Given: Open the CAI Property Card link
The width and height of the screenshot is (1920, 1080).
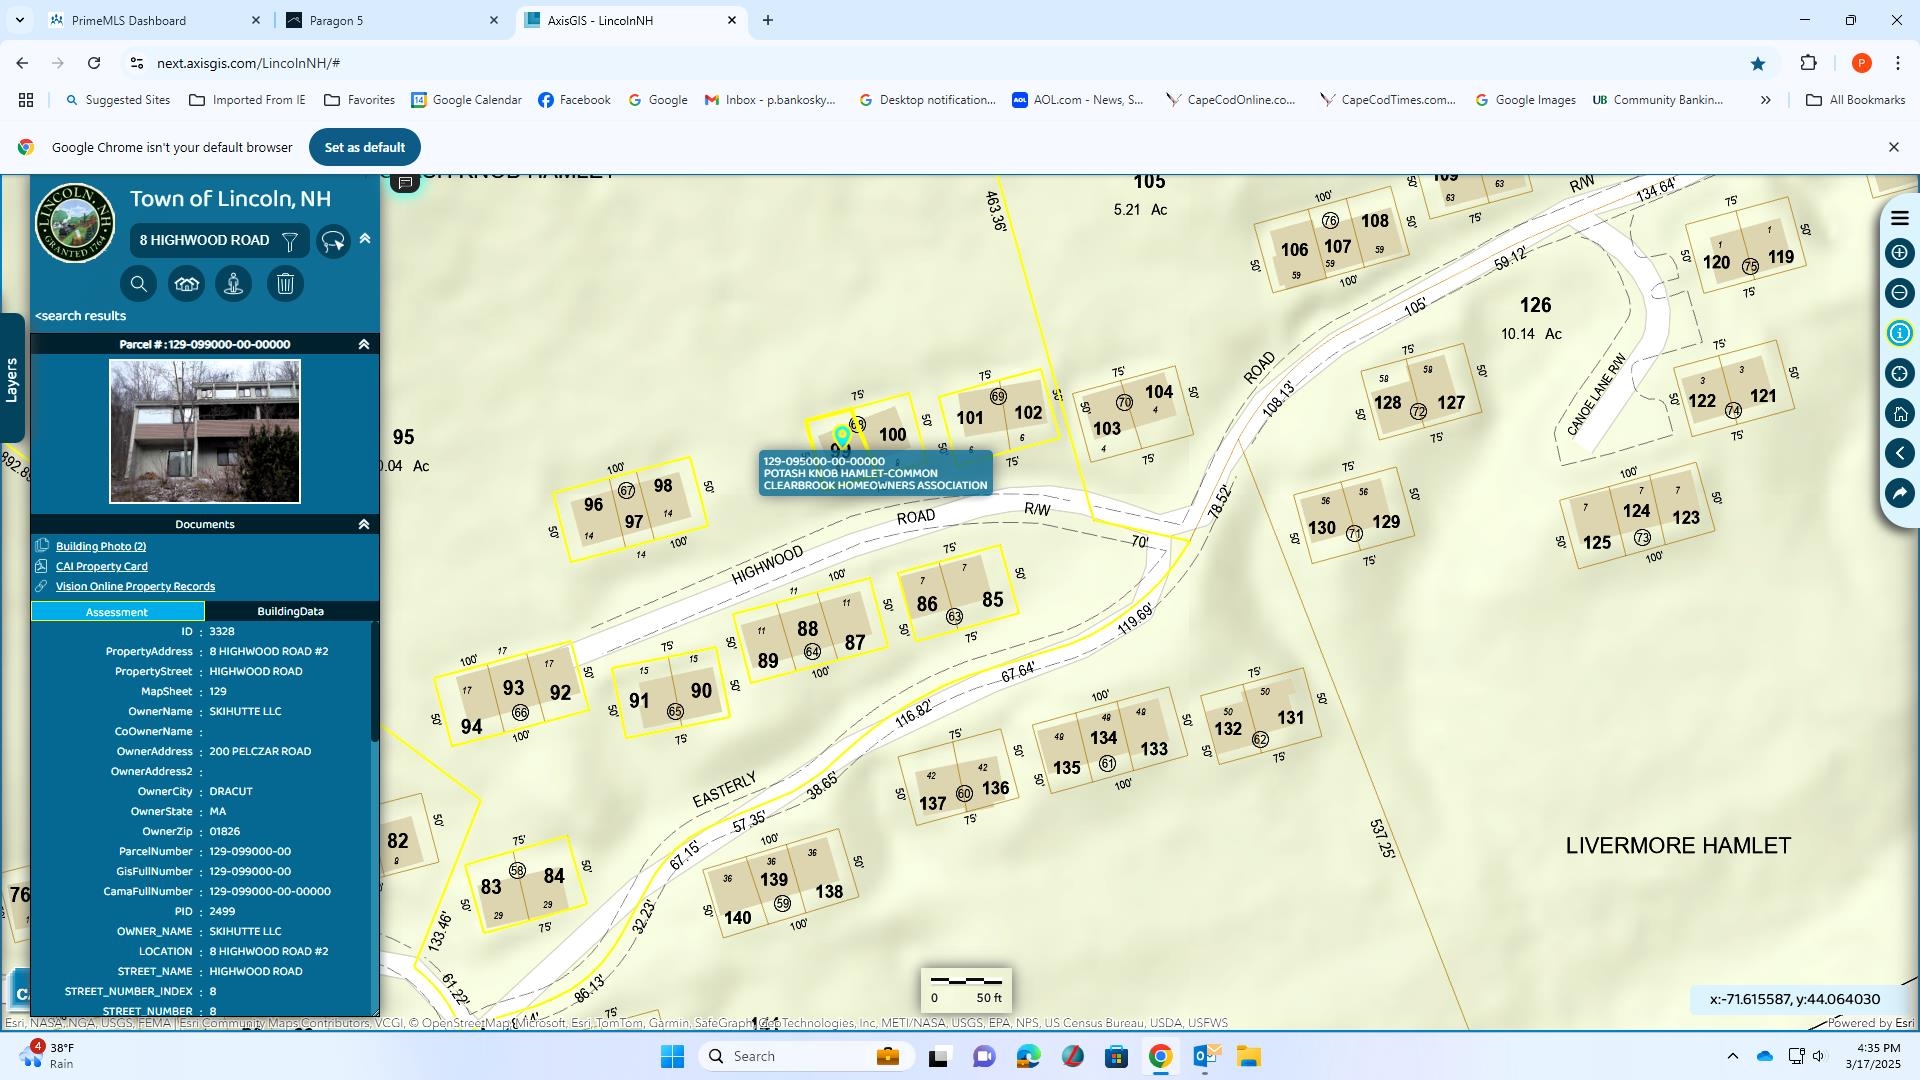Looking at the screenshot, I should coord(102,566).
